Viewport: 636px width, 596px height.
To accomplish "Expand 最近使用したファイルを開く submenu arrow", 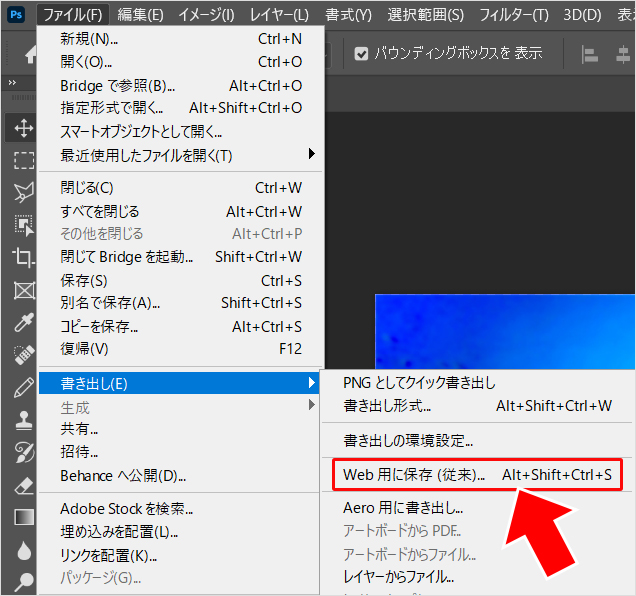I will (x=312, y=154).
